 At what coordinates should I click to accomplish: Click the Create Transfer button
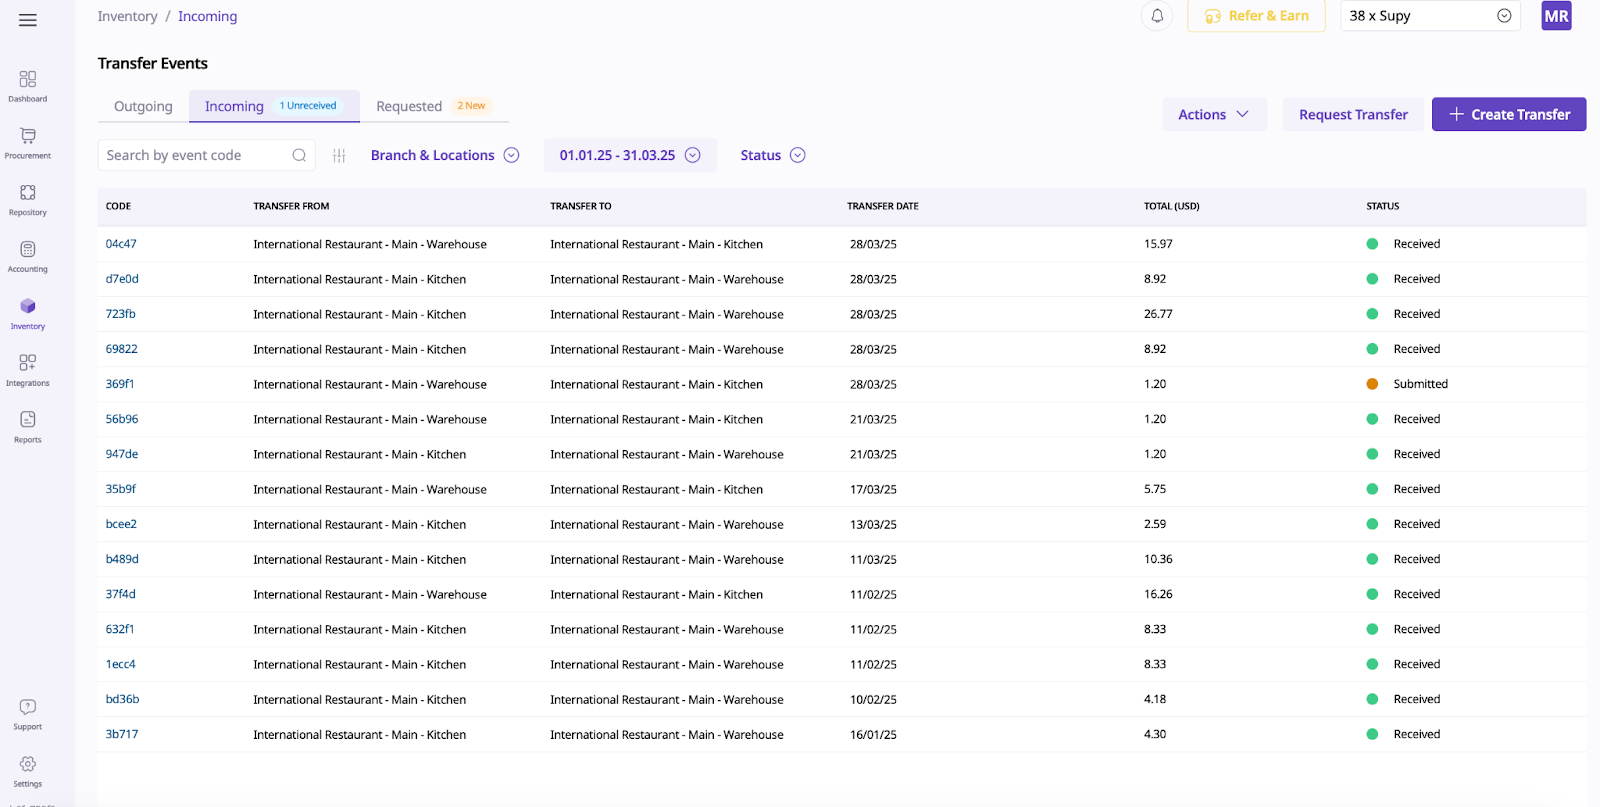click(1508, 115)
